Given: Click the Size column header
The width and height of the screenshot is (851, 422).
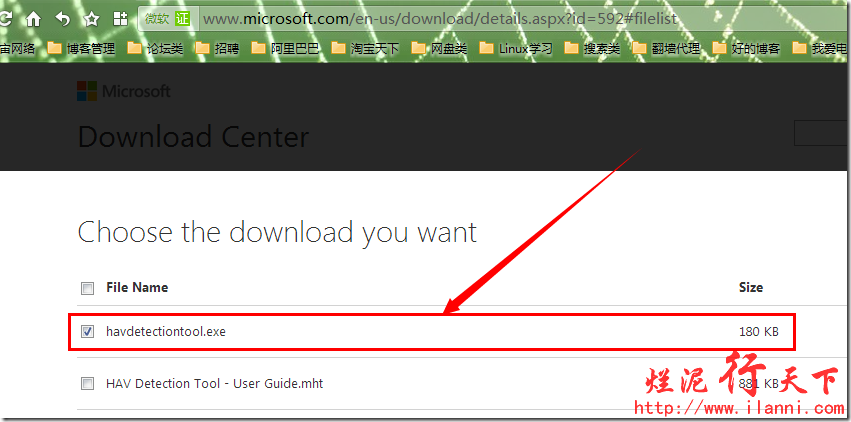Looking at the screenshot, I should coord(751,287).
